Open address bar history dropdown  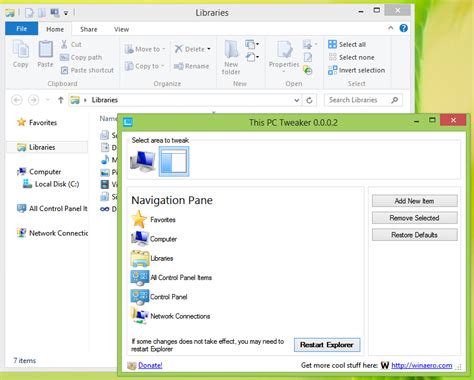[x=296, y=100]
